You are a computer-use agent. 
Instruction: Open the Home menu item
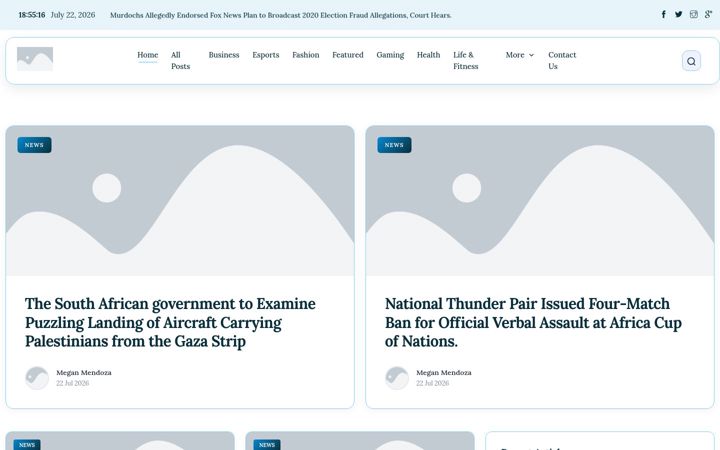coord(147,55)
